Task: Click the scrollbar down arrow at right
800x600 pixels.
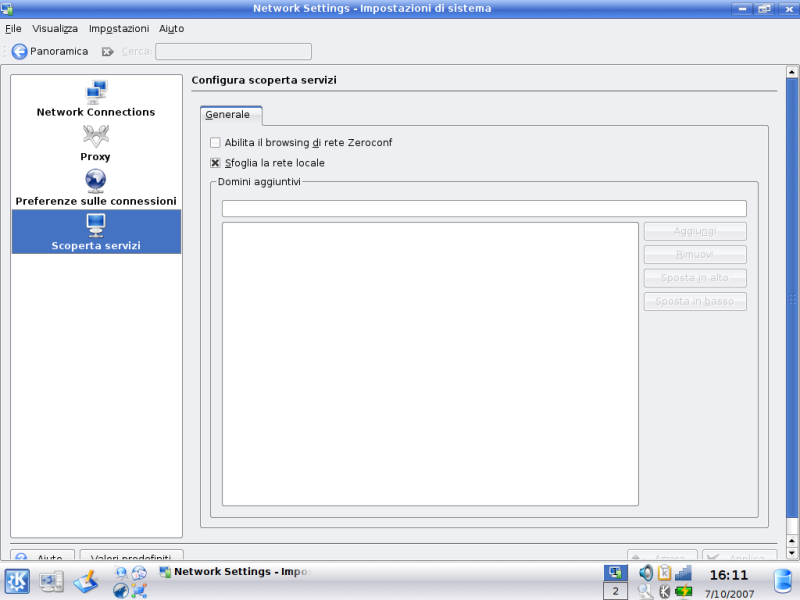Action: pyautogui.click(x=793, y=552)
